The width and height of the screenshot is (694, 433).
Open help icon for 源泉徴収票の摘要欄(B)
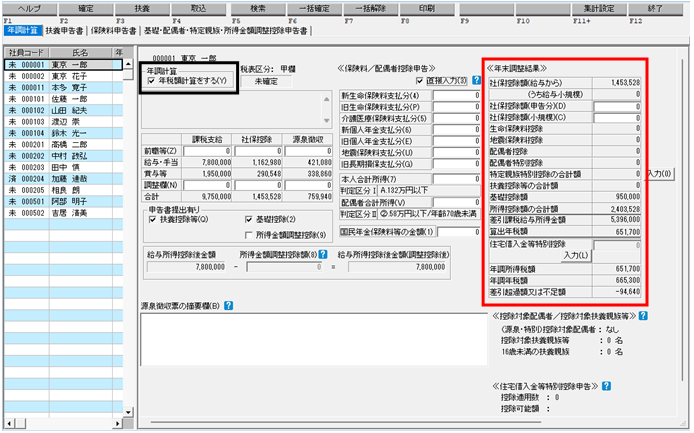[x=228, y=305]
